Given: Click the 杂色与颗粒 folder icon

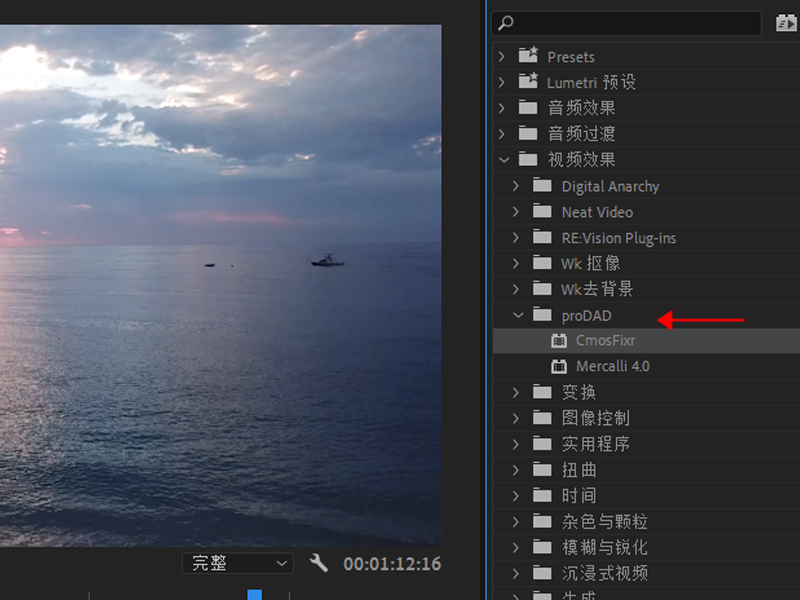Looking at the screenshot, I should 542,521.
